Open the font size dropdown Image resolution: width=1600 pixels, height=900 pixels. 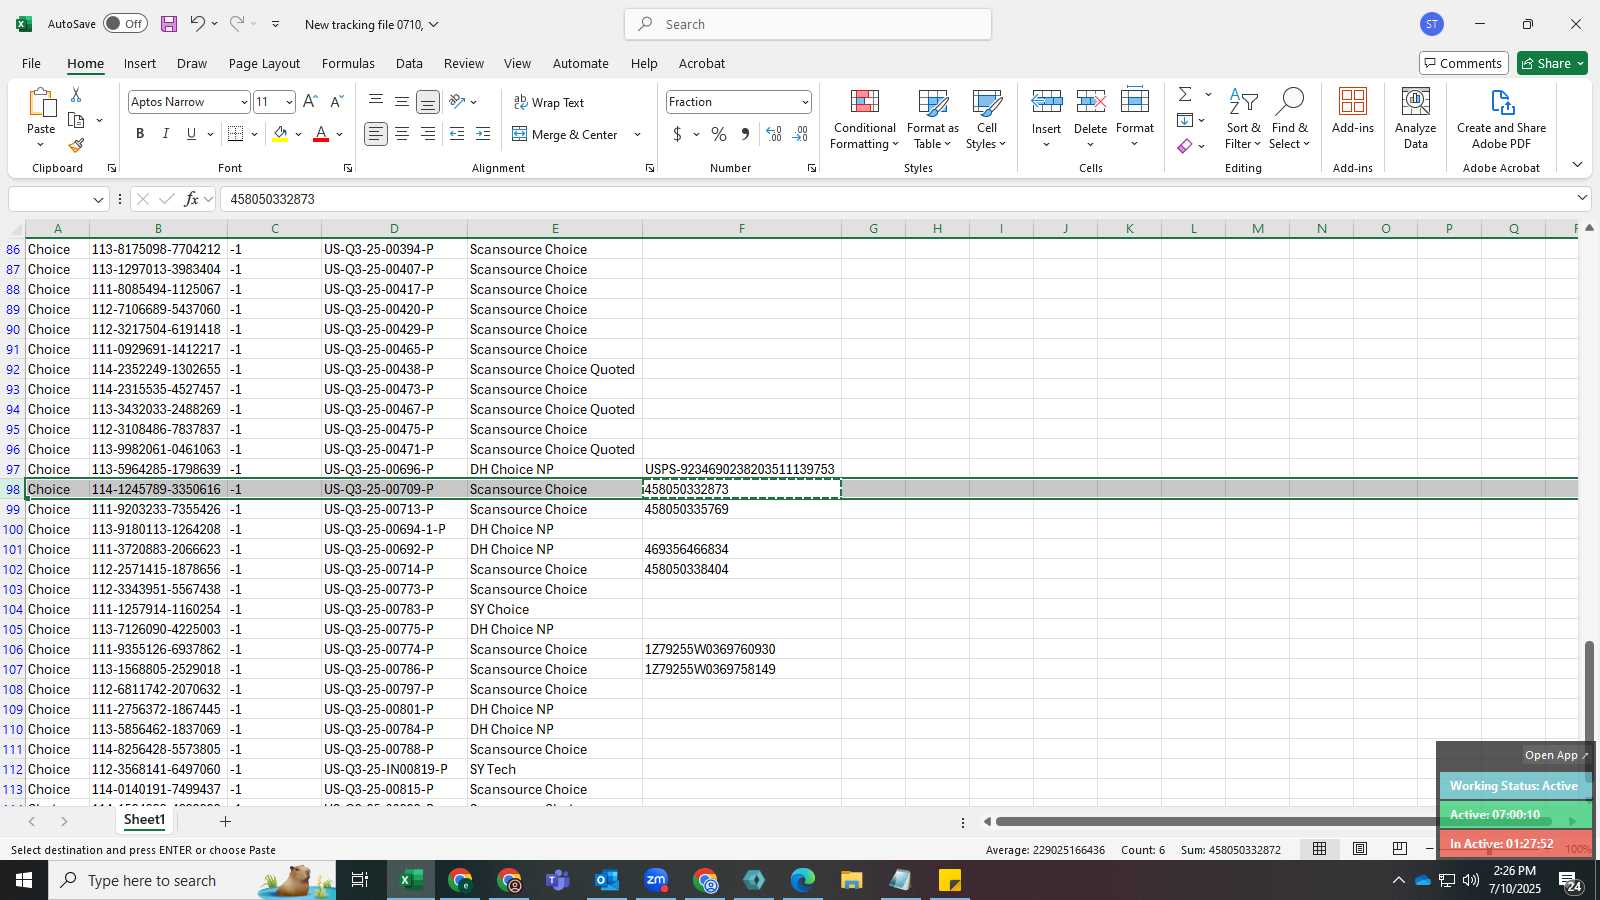pyautogui.click(x=289, y=102)
